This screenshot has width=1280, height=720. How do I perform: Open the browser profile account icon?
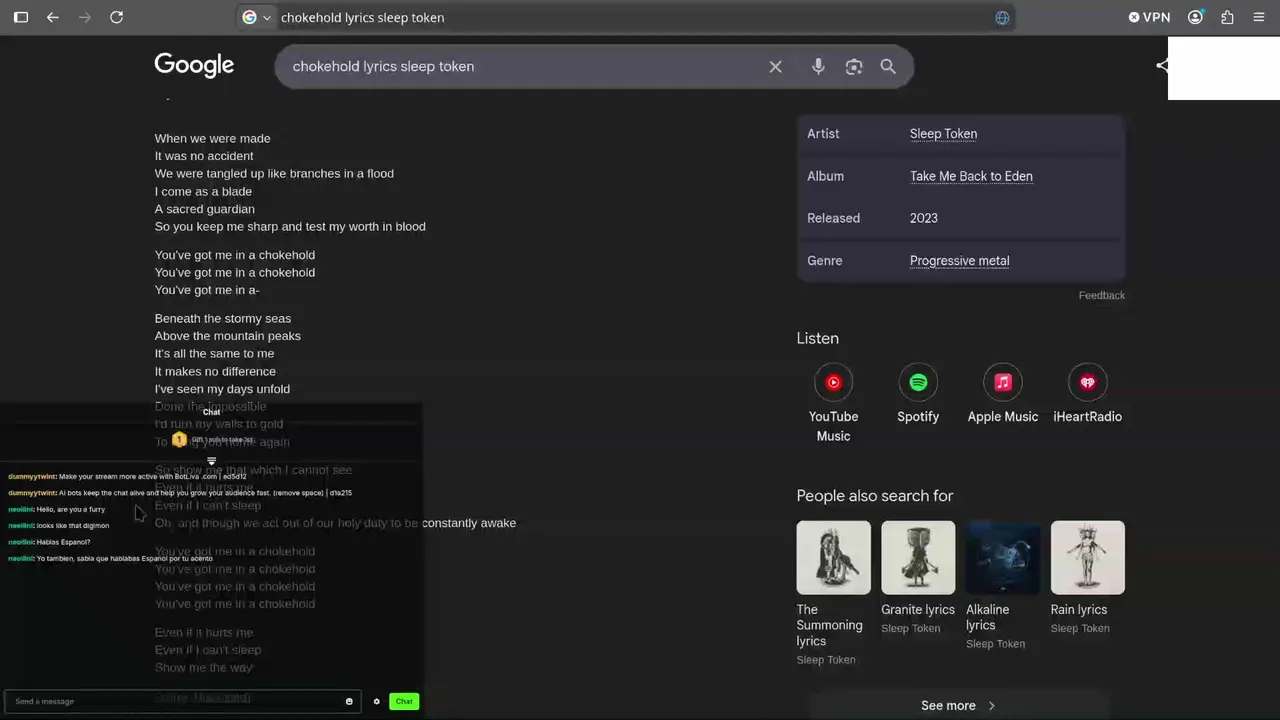[x=1195, y=17]
